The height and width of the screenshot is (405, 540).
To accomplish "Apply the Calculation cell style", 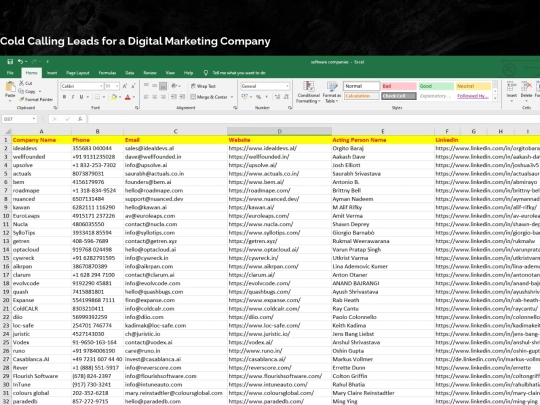I will [x=362, y=96].
